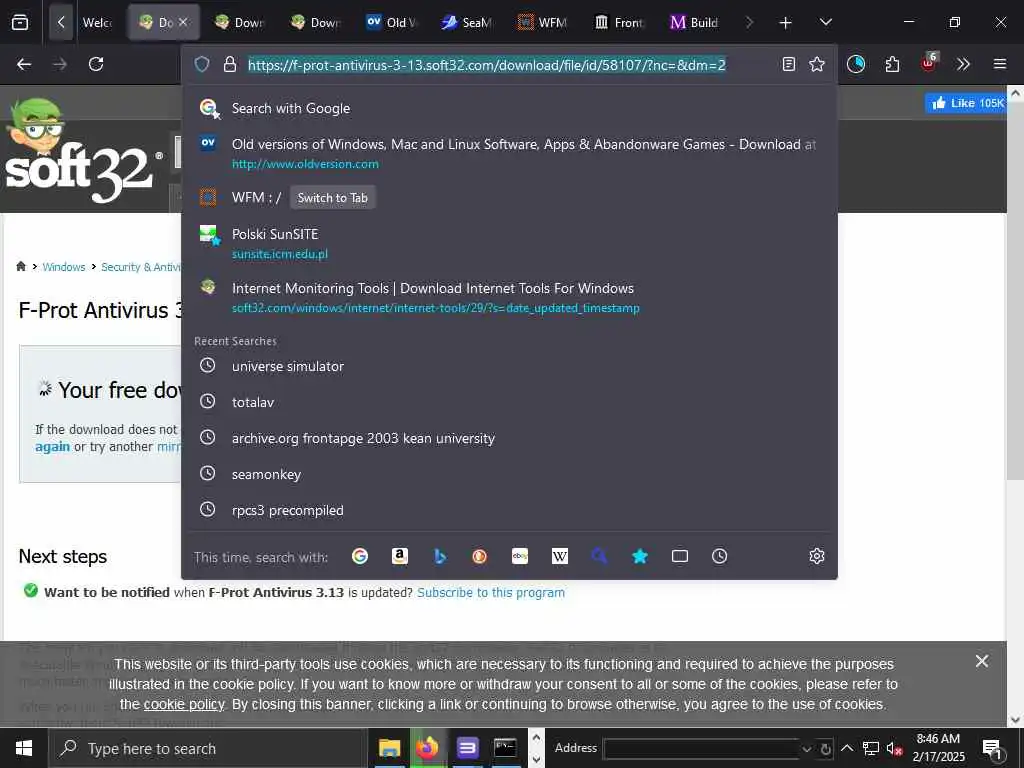Click the URL in the address bar
1024x768 pixels.
pos(487,65)
